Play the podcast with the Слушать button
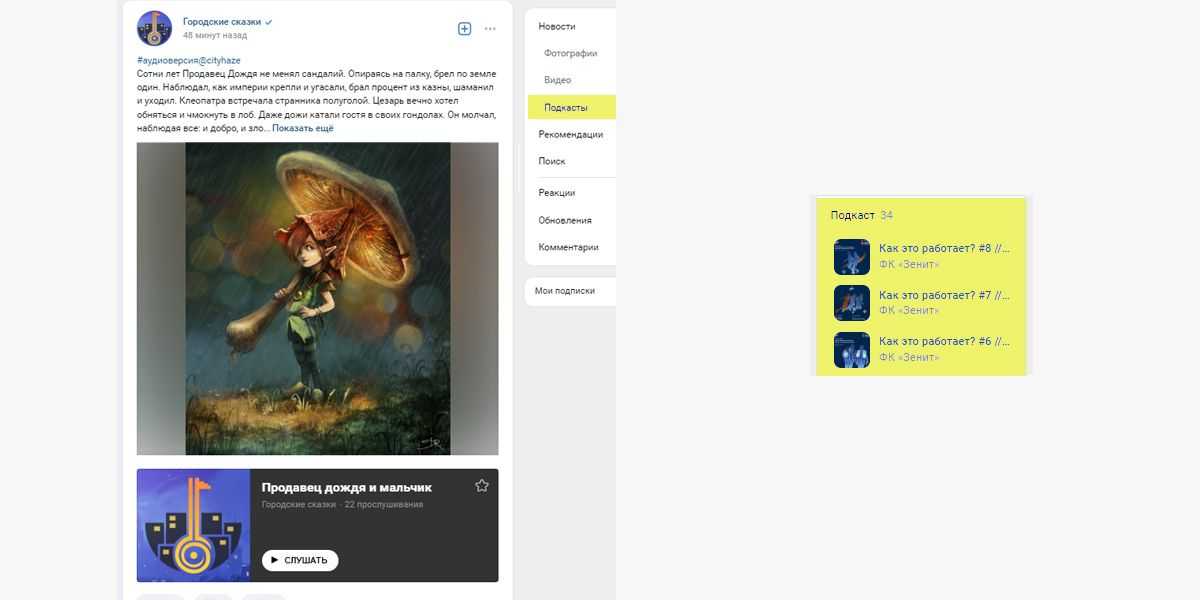Viewport: 1200px width, 600px height. (x=300, y=560)
